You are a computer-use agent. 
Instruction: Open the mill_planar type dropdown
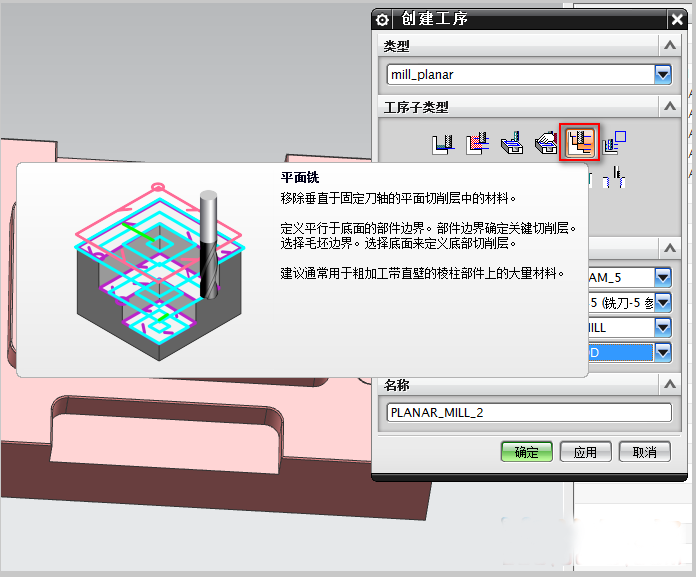[662, 74]
